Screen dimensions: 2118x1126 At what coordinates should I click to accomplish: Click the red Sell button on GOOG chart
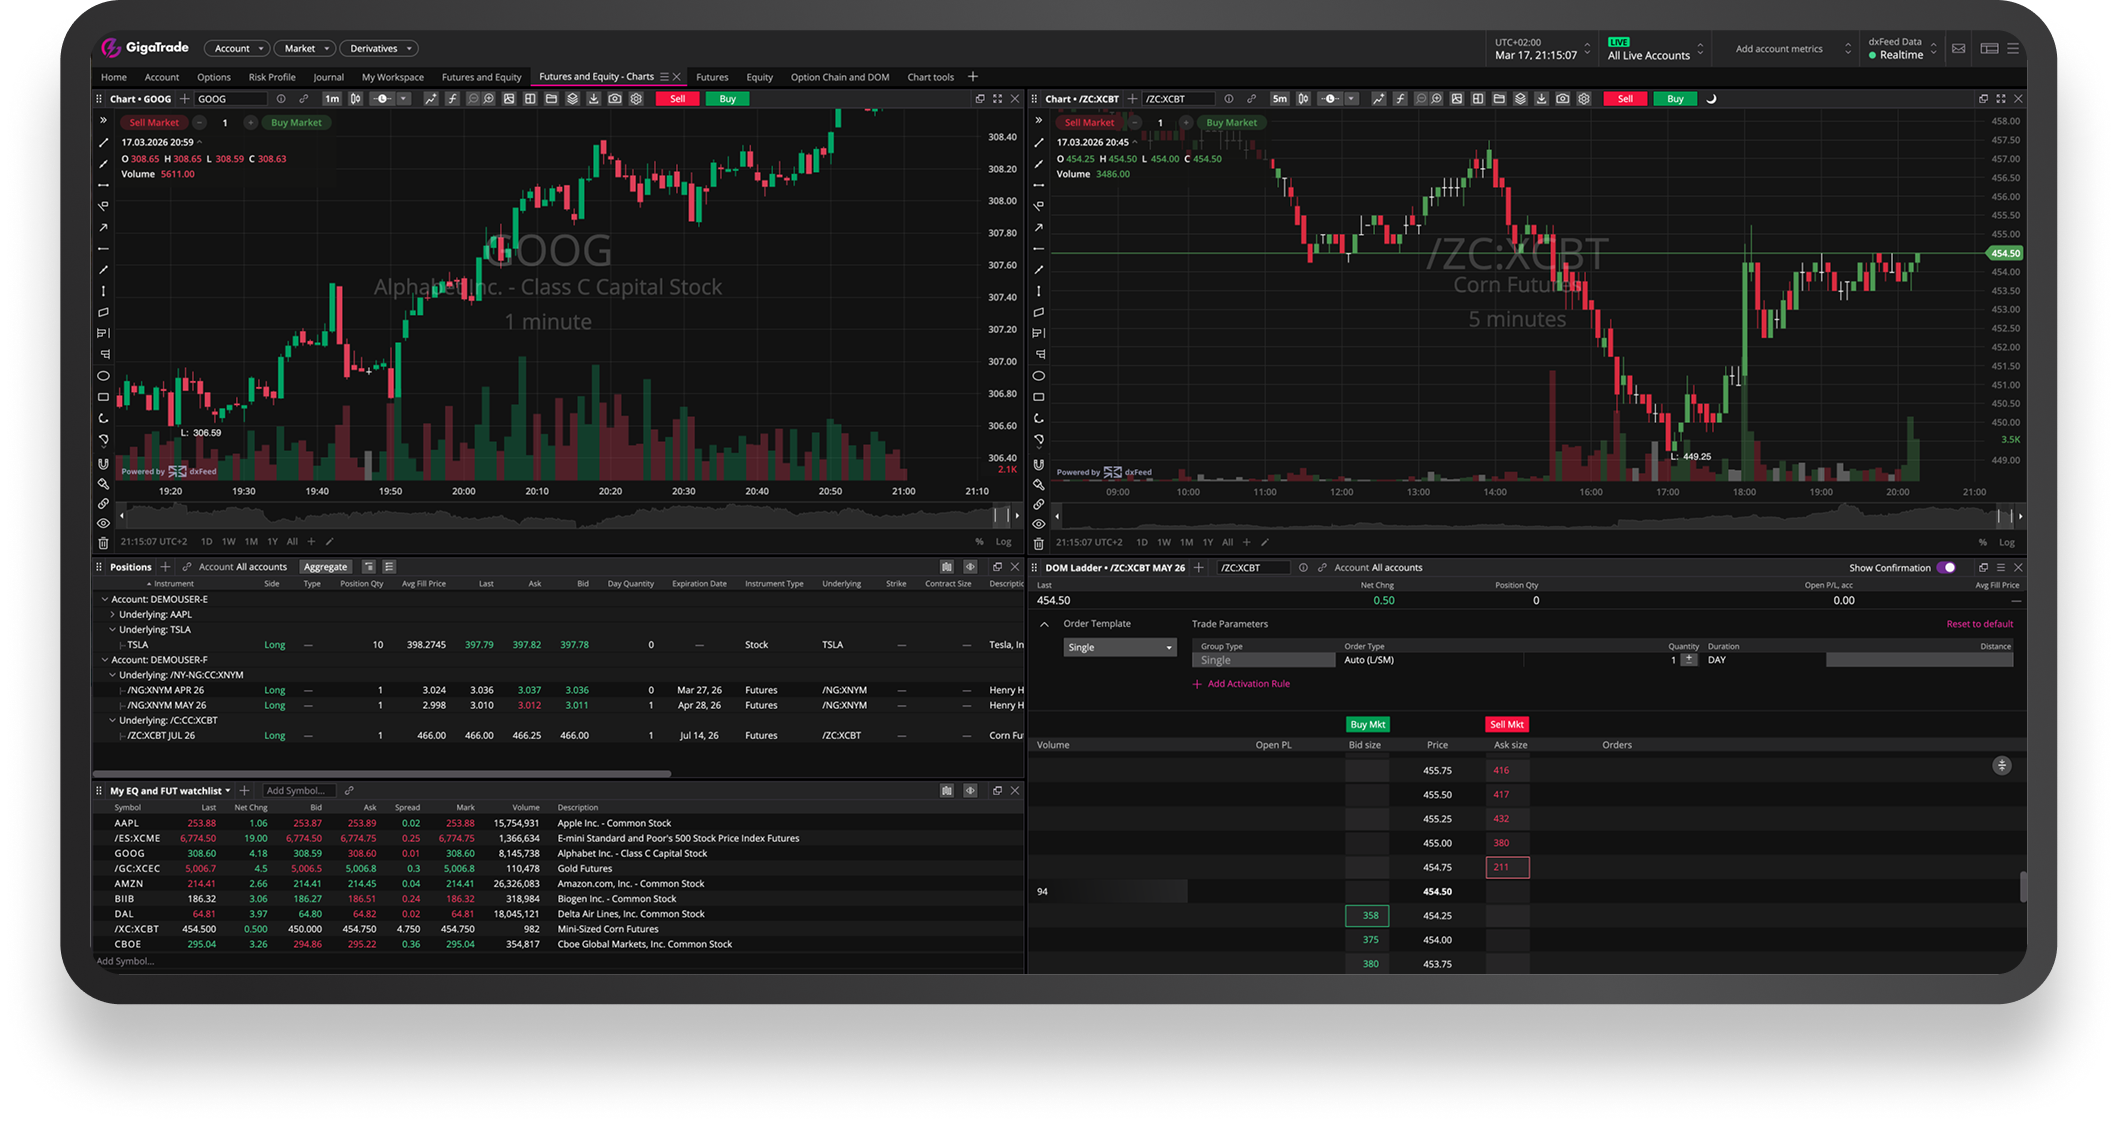(x=678, y=99)
